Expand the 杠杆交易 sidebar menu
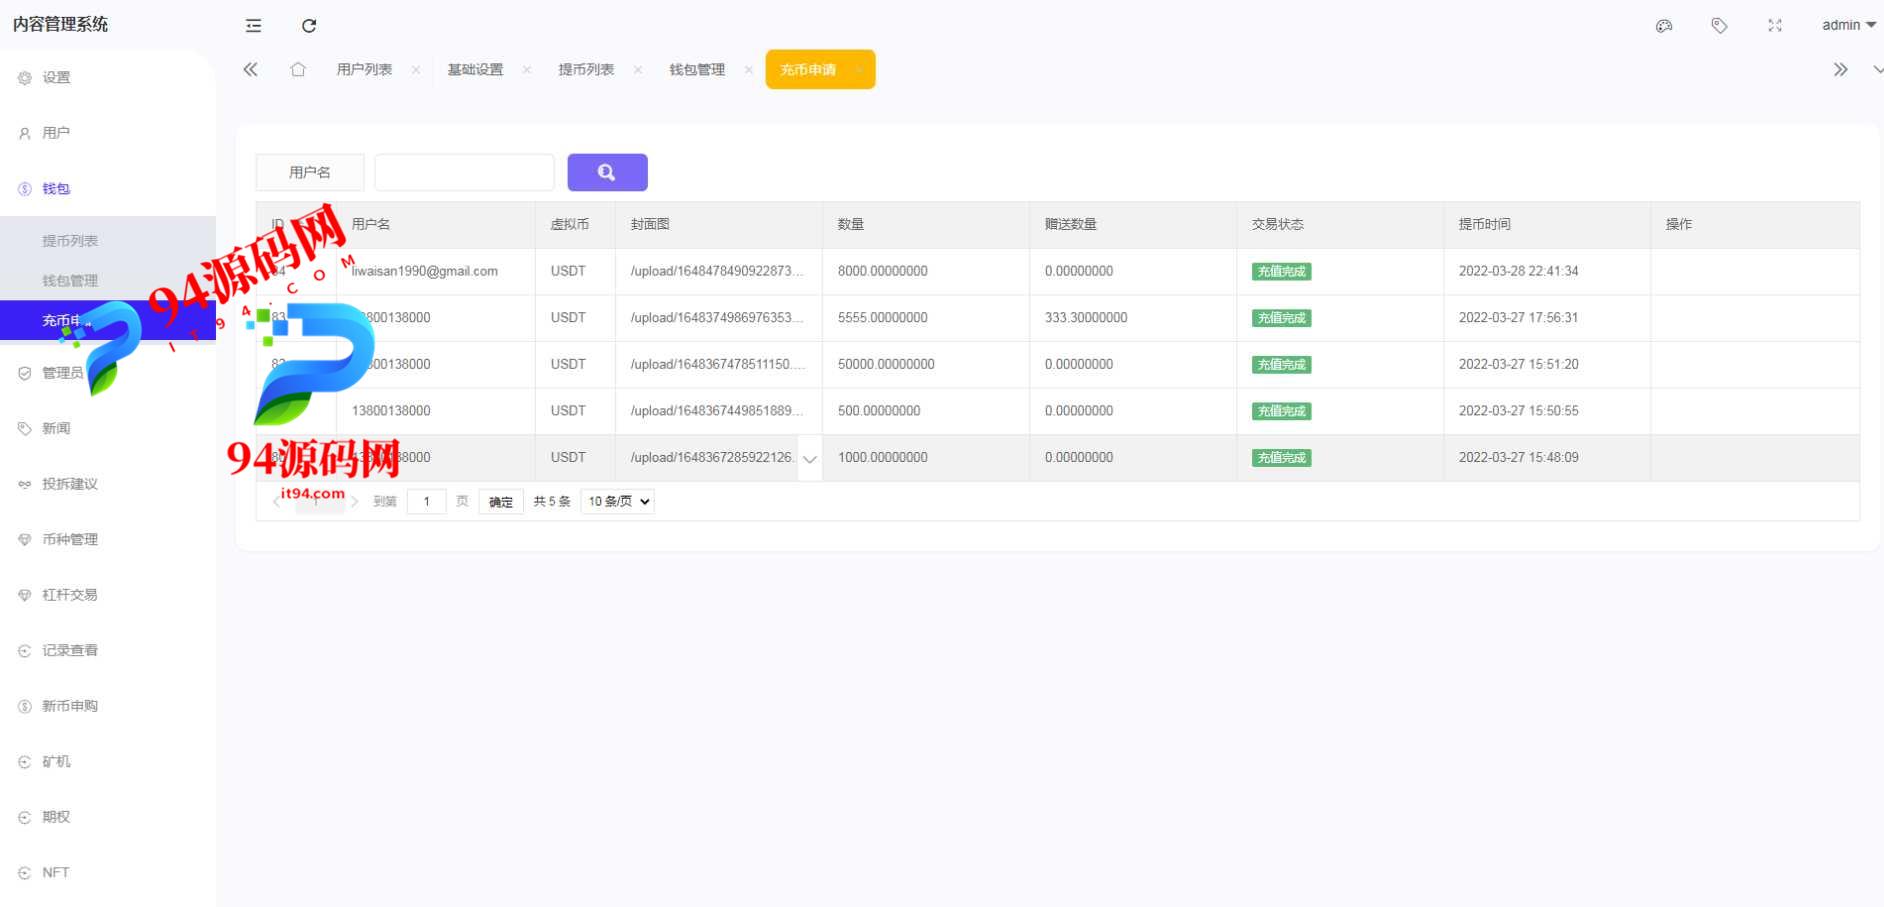This screenshot has width=1884, height=907. tap(108, 595)
